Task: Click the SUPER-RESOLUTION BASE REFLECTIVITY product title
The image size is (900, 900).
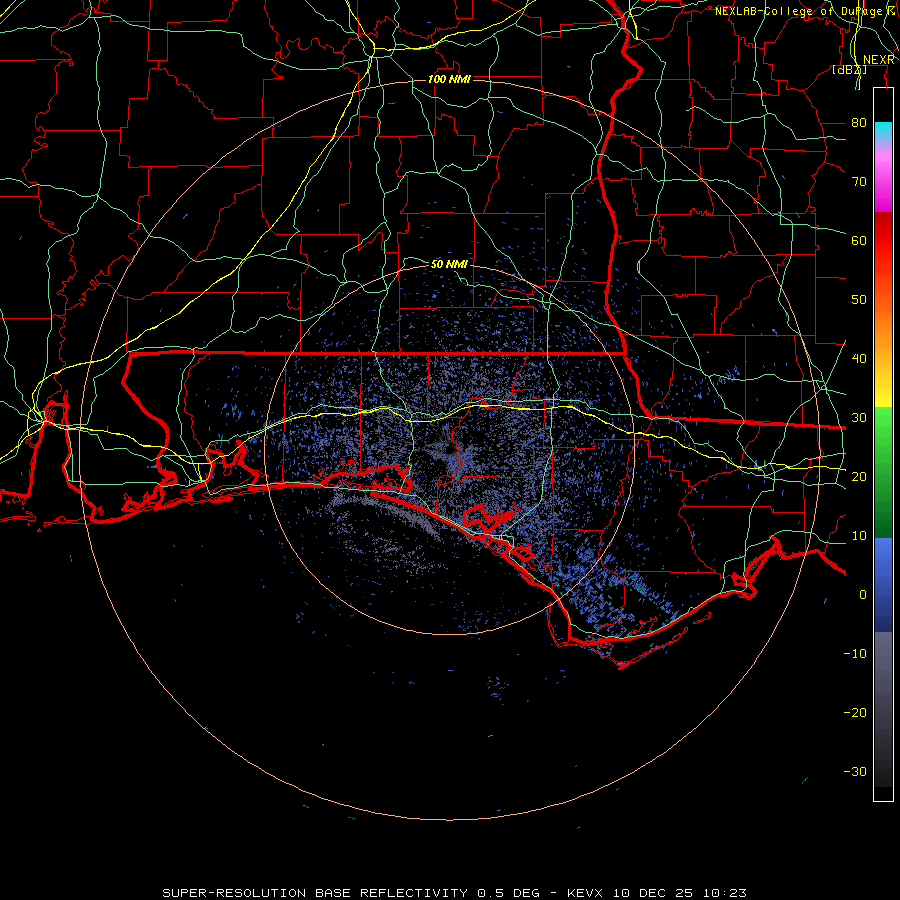Action: click(x=315, y=893)
